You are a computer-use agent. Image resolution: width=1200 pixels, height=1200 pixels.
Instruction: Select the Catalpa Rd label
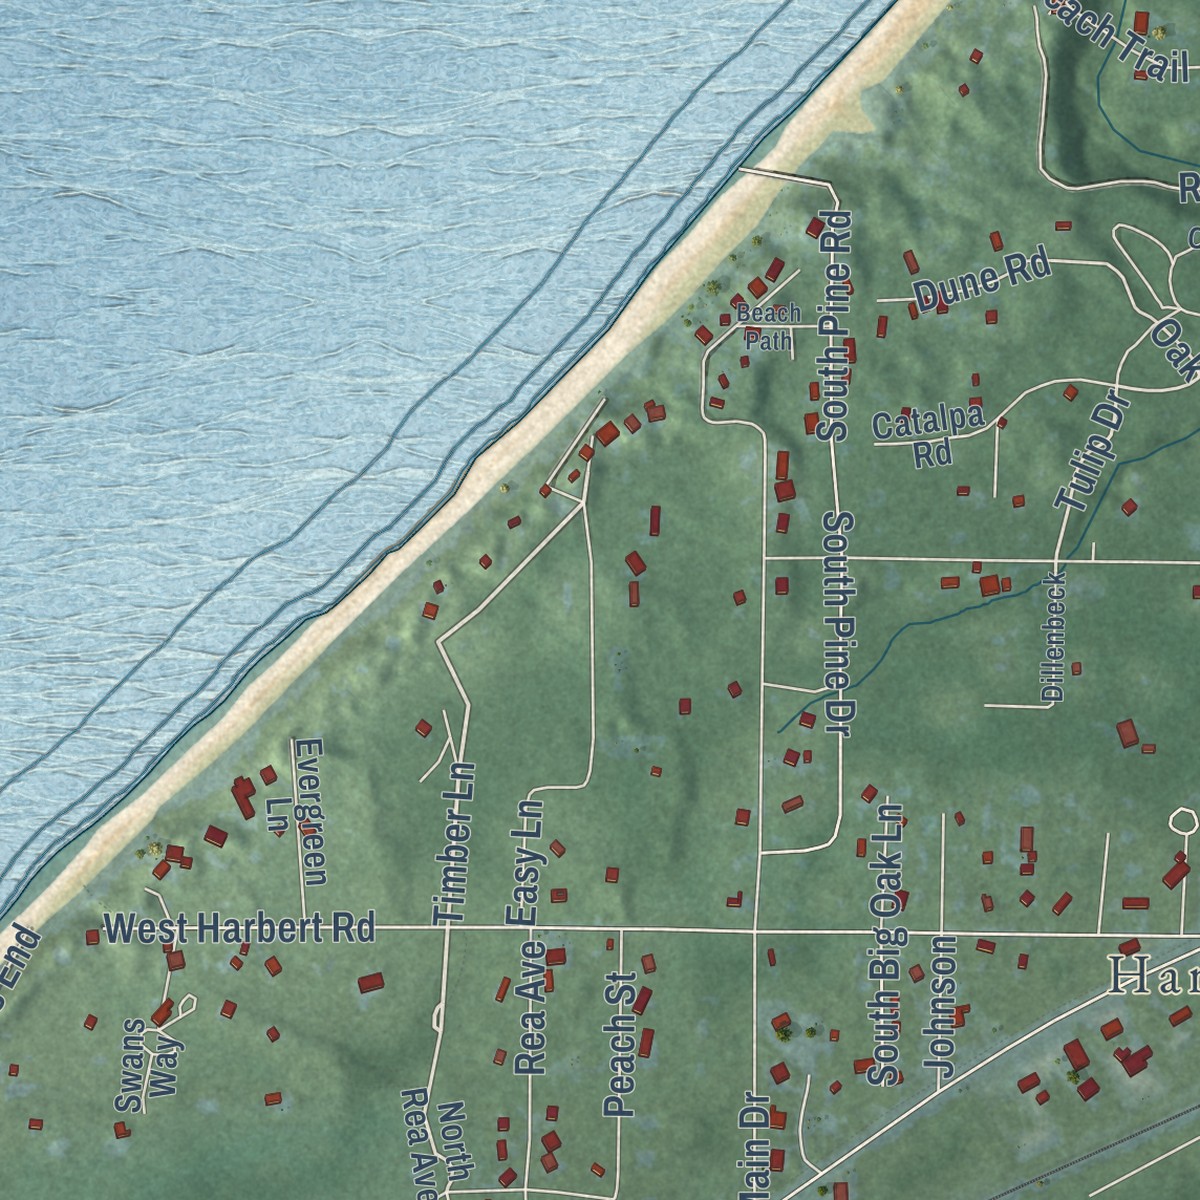tap(929, 437)
